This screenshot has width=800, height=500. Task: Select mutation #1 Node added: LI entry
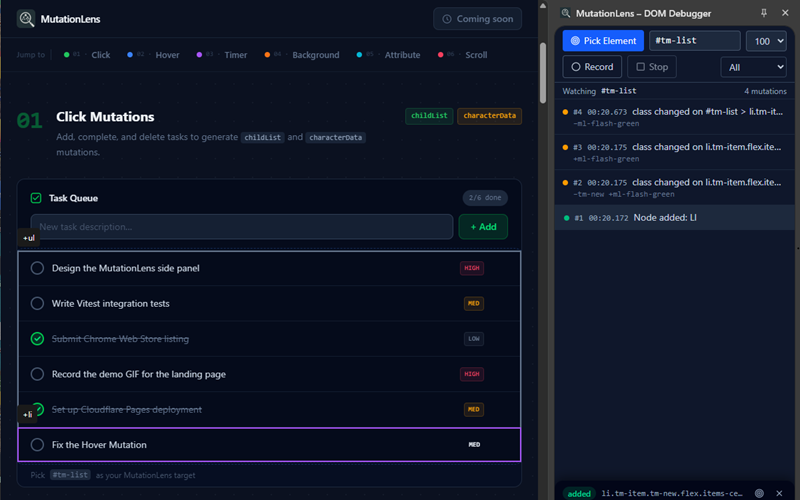click(x=674, y=218)
